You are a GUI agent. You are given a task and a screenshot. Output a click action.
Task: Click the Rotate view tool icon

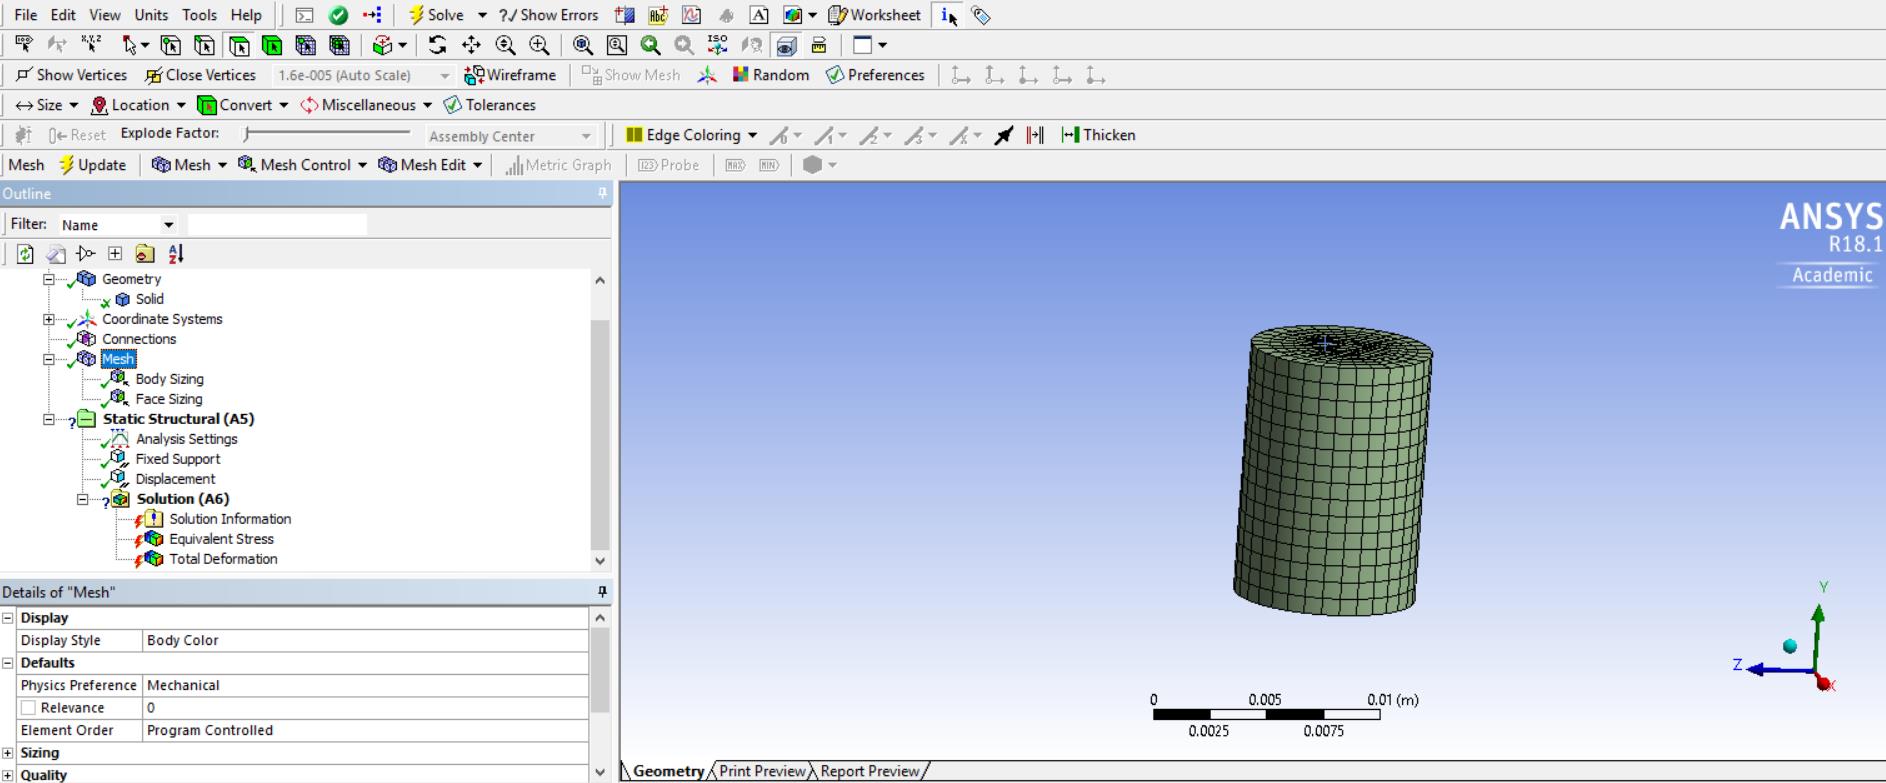click(437, 45)
